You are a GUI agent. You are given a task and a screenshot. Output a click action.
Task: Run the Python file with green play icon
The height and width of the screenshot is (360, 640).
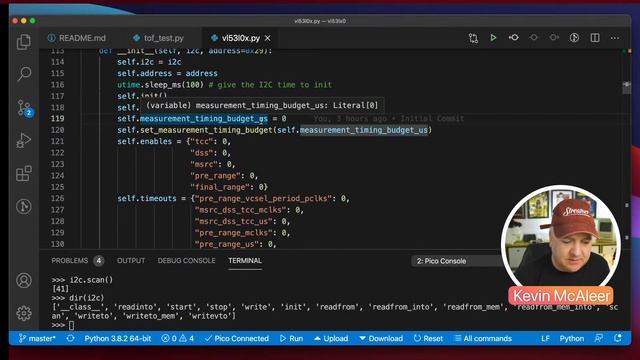coord(493,38)
